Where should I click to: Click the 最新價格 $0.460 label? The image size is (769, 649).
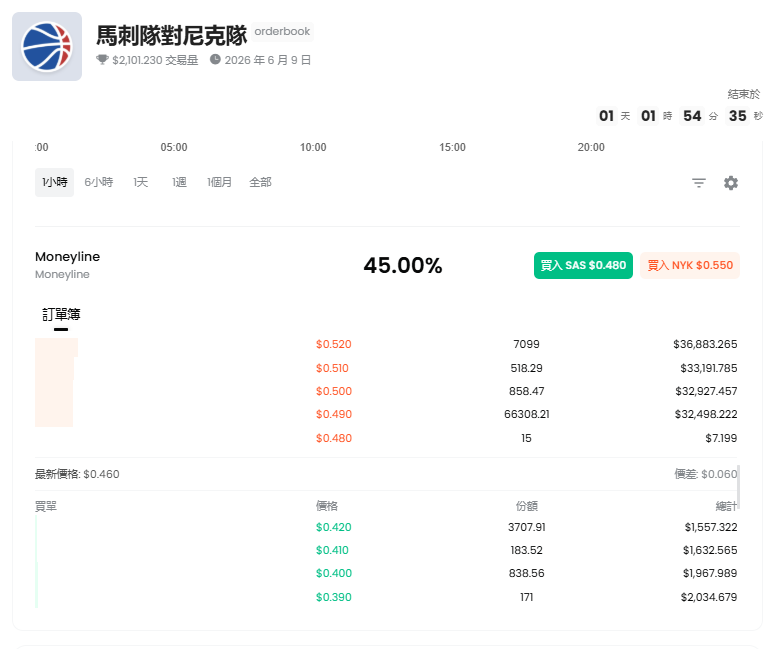coord(77,474)
